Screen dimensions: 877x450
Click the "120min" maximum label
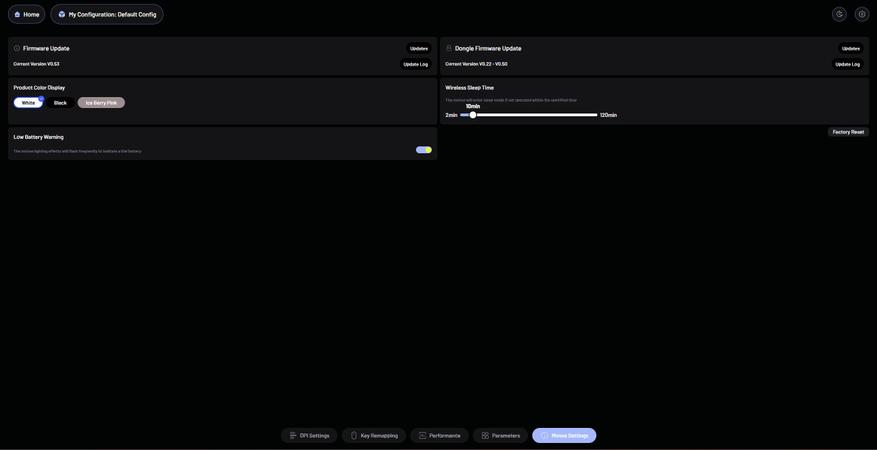point(609,115)
